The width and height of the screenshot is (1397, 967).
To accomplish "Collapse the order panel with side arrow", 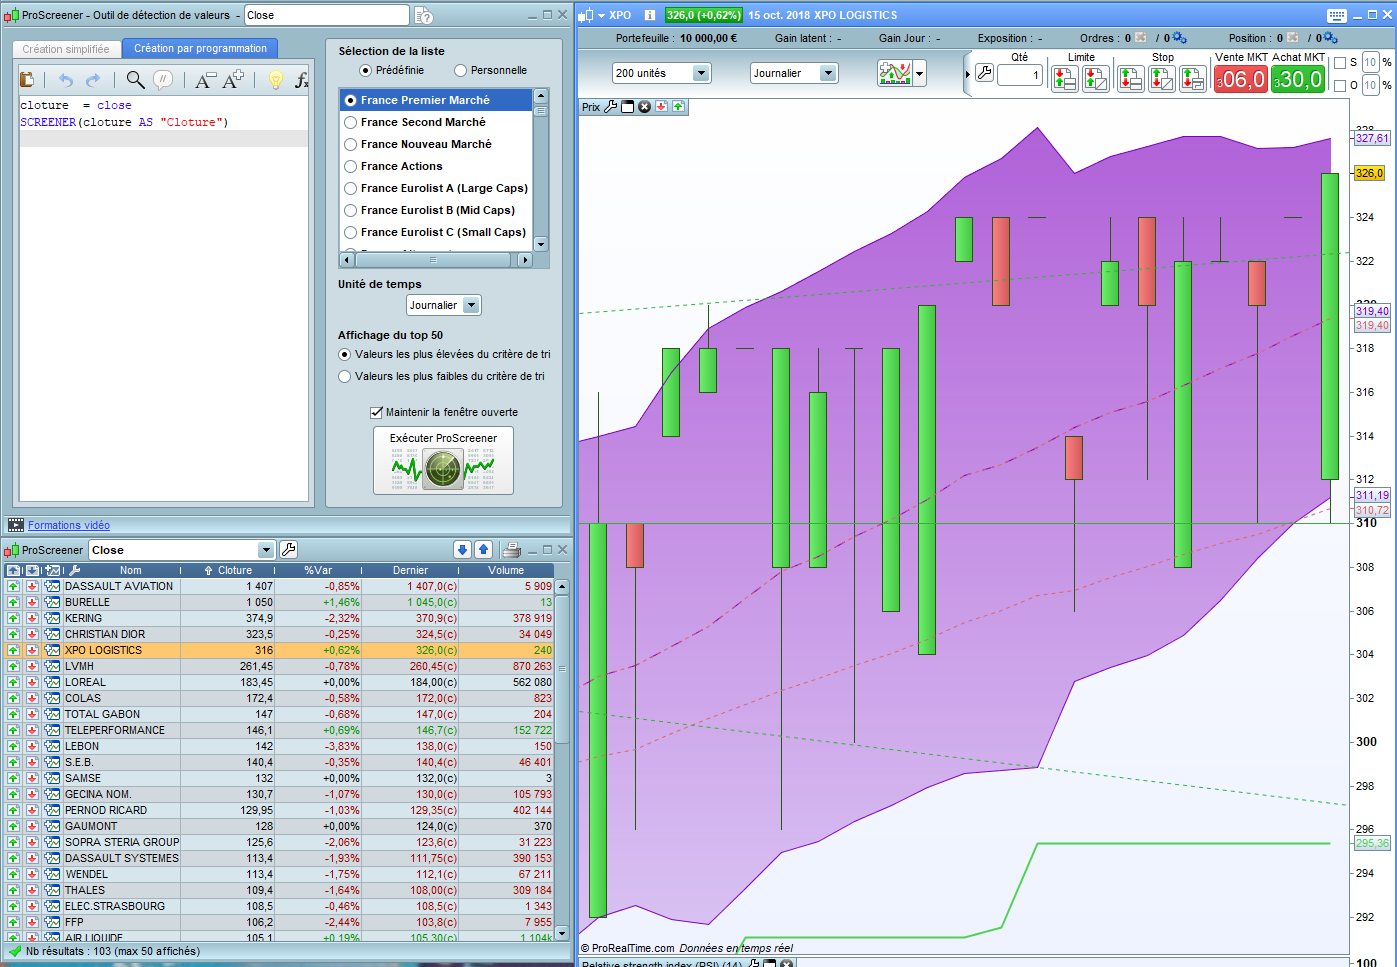I will coord(967,74).
